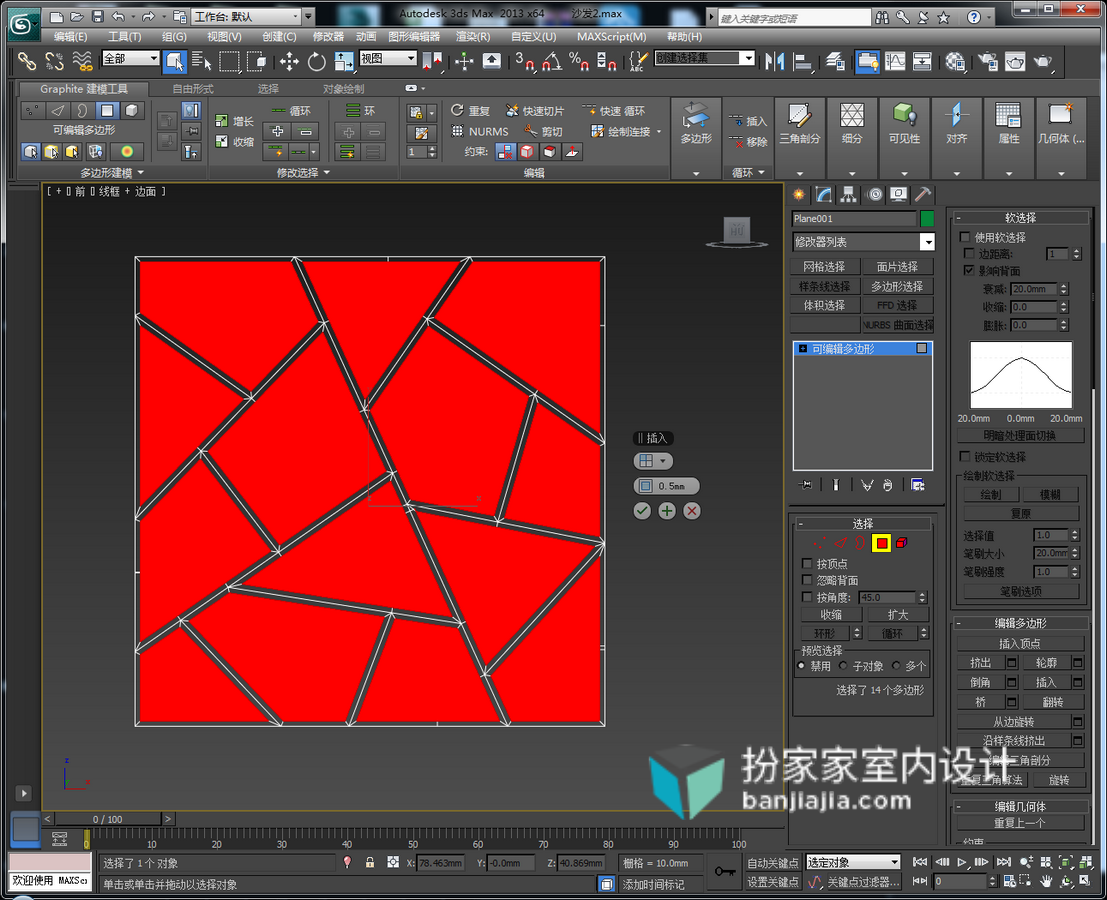1107x900 pixels.
Task: Click the Bind to Space Warp icon
Action: coord(82,61)
